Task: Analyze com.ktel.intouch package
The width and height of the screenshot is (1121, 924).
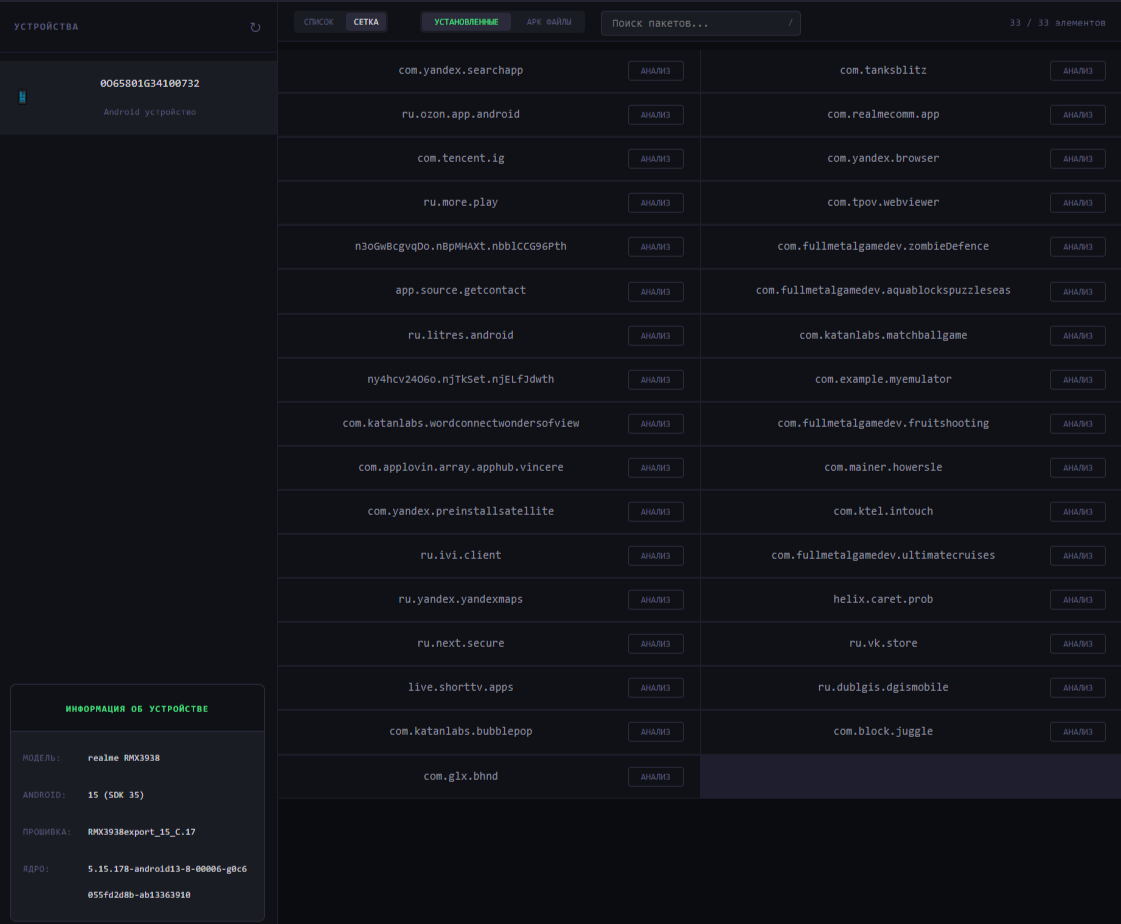Action: coord(1077,511)
